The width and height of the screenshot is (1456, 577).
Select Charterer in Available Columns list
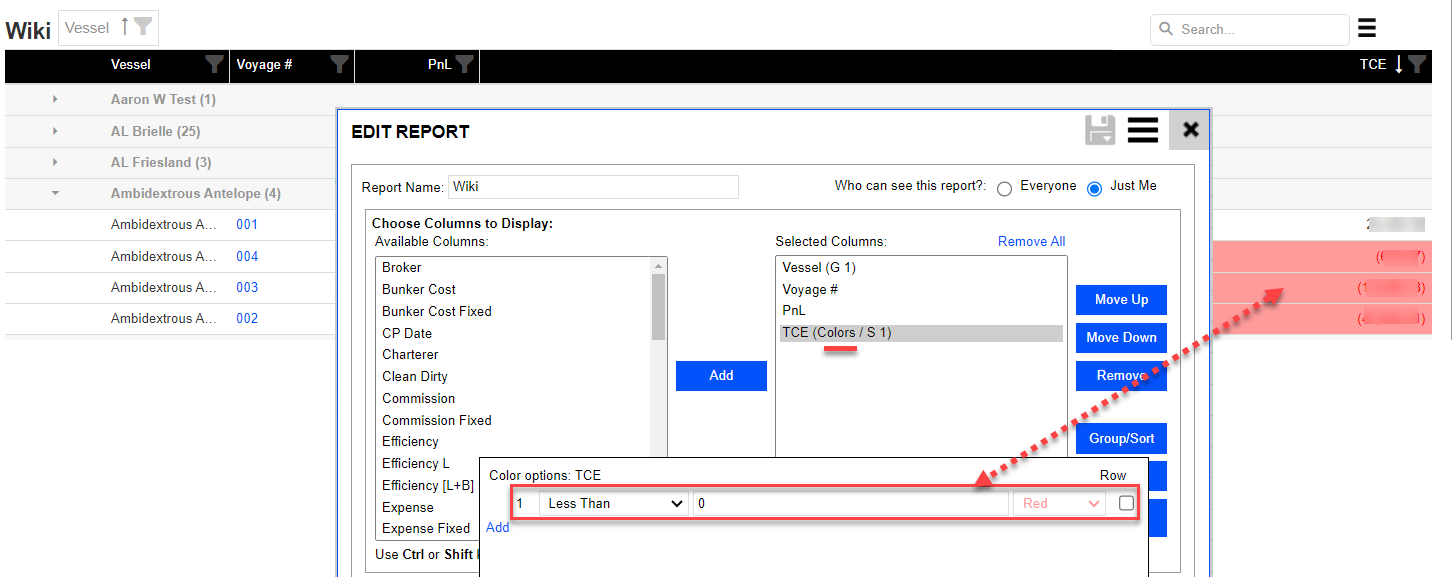coord(410,355)
